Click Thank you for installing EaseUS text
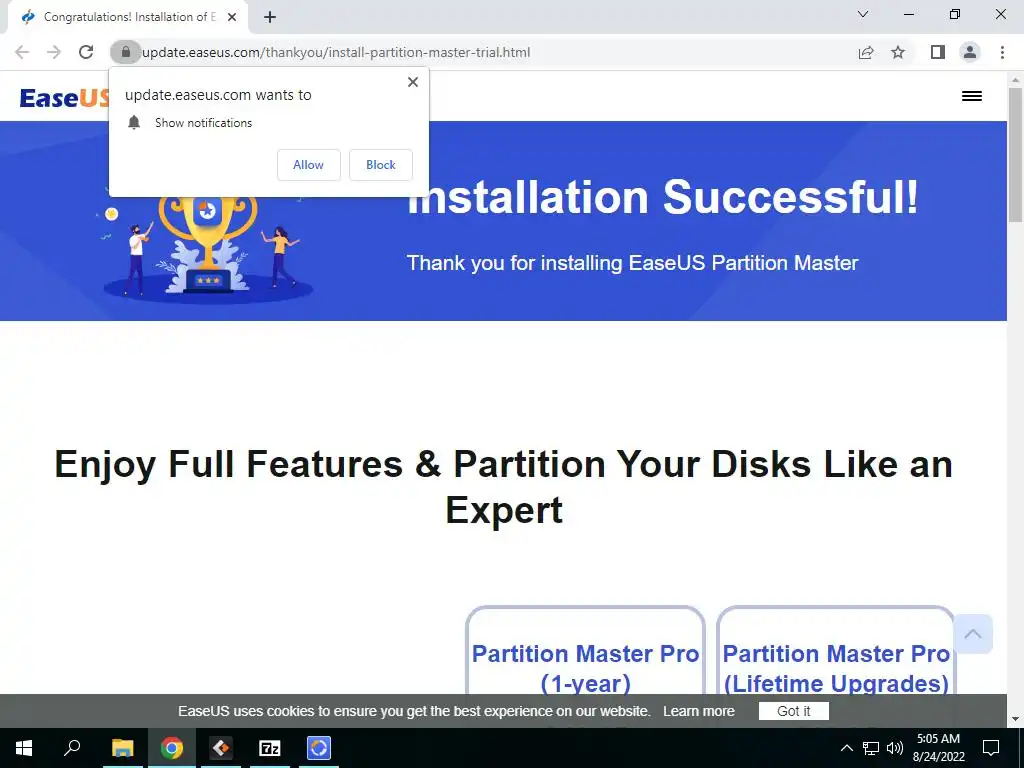 632,263
